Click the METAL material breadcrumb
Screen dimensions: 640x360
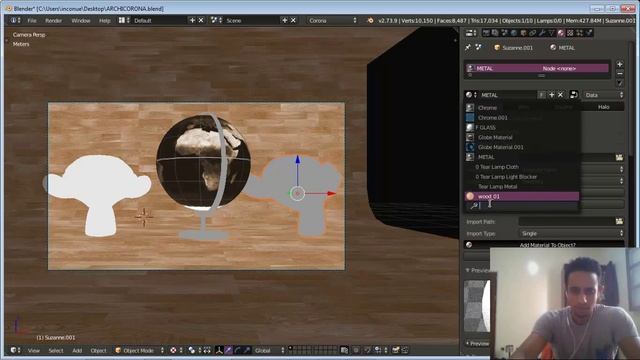pos(562,48)
